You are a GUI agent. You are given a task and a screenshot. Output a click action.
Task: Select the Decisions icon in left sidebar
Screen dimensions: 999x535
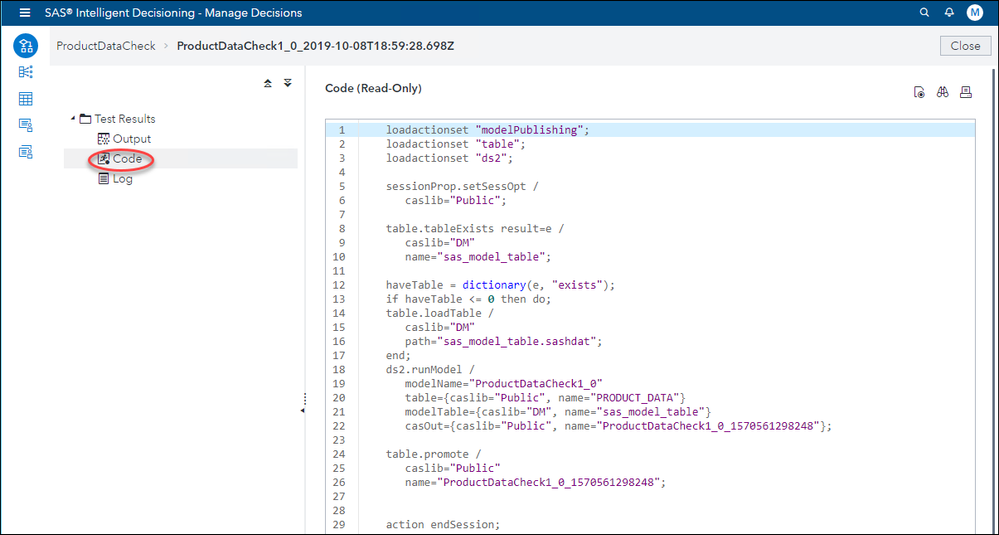tap(26, 46)
